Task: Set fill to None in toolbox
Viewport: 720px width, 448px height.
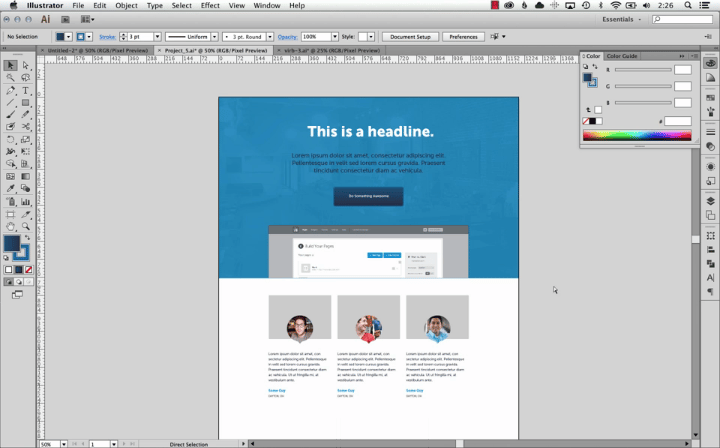Action: (27, 269)
